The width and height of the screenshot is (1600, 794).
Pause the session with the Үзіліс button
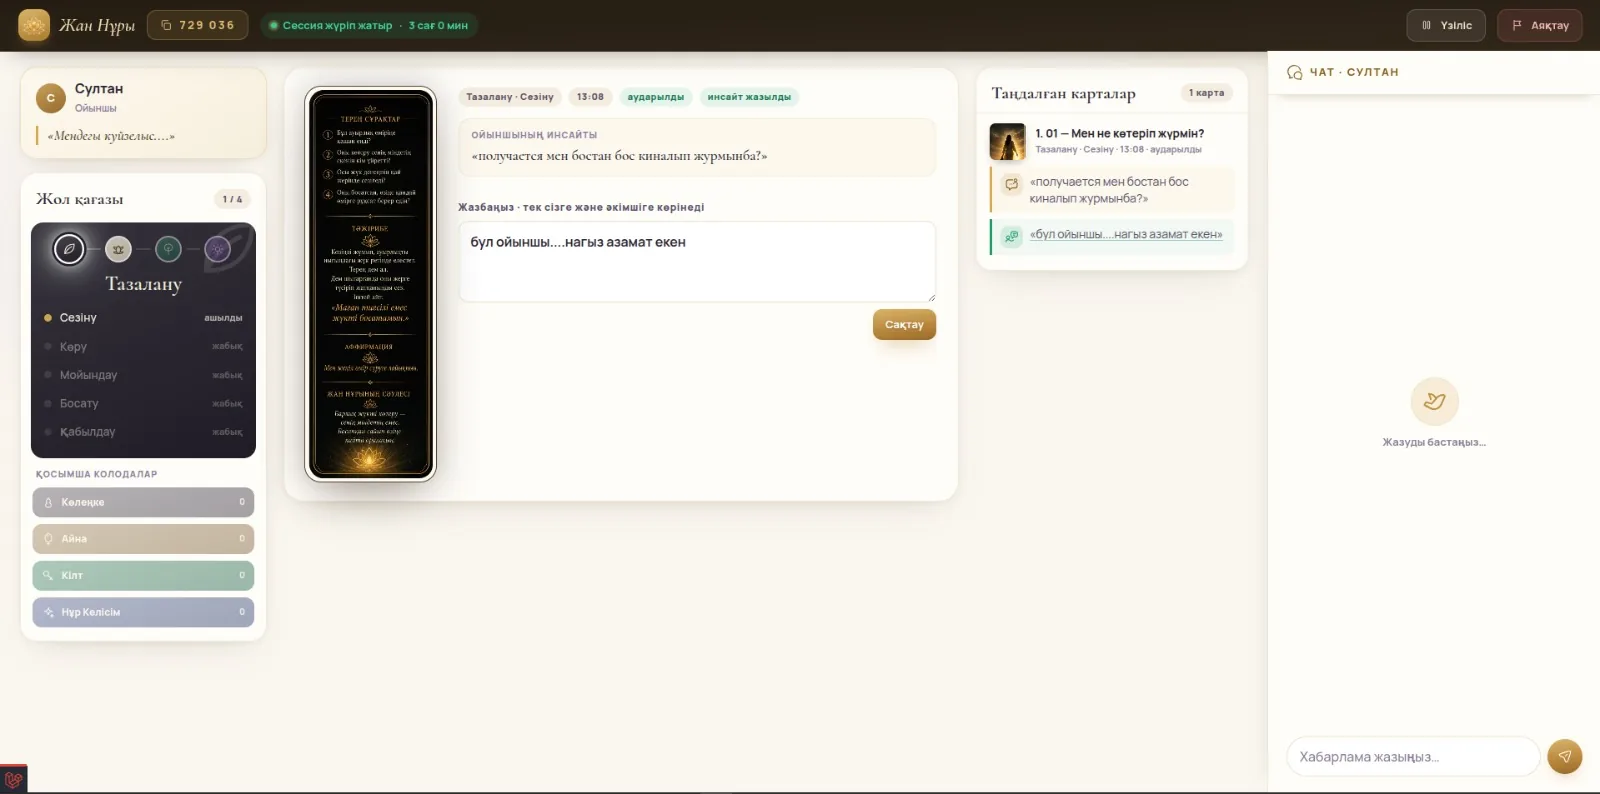pos(1446,25)
